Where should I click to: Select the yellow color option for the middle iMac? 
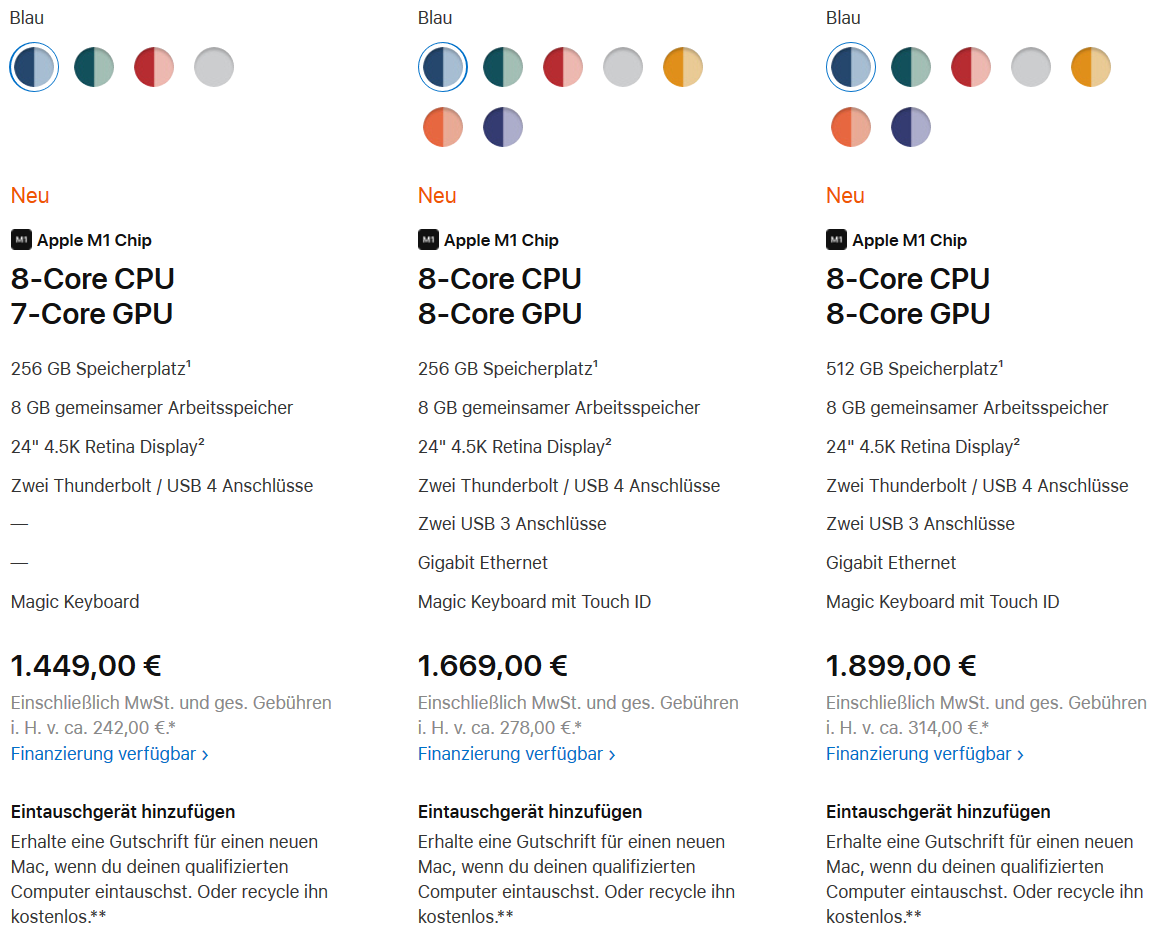click(683, 67)
